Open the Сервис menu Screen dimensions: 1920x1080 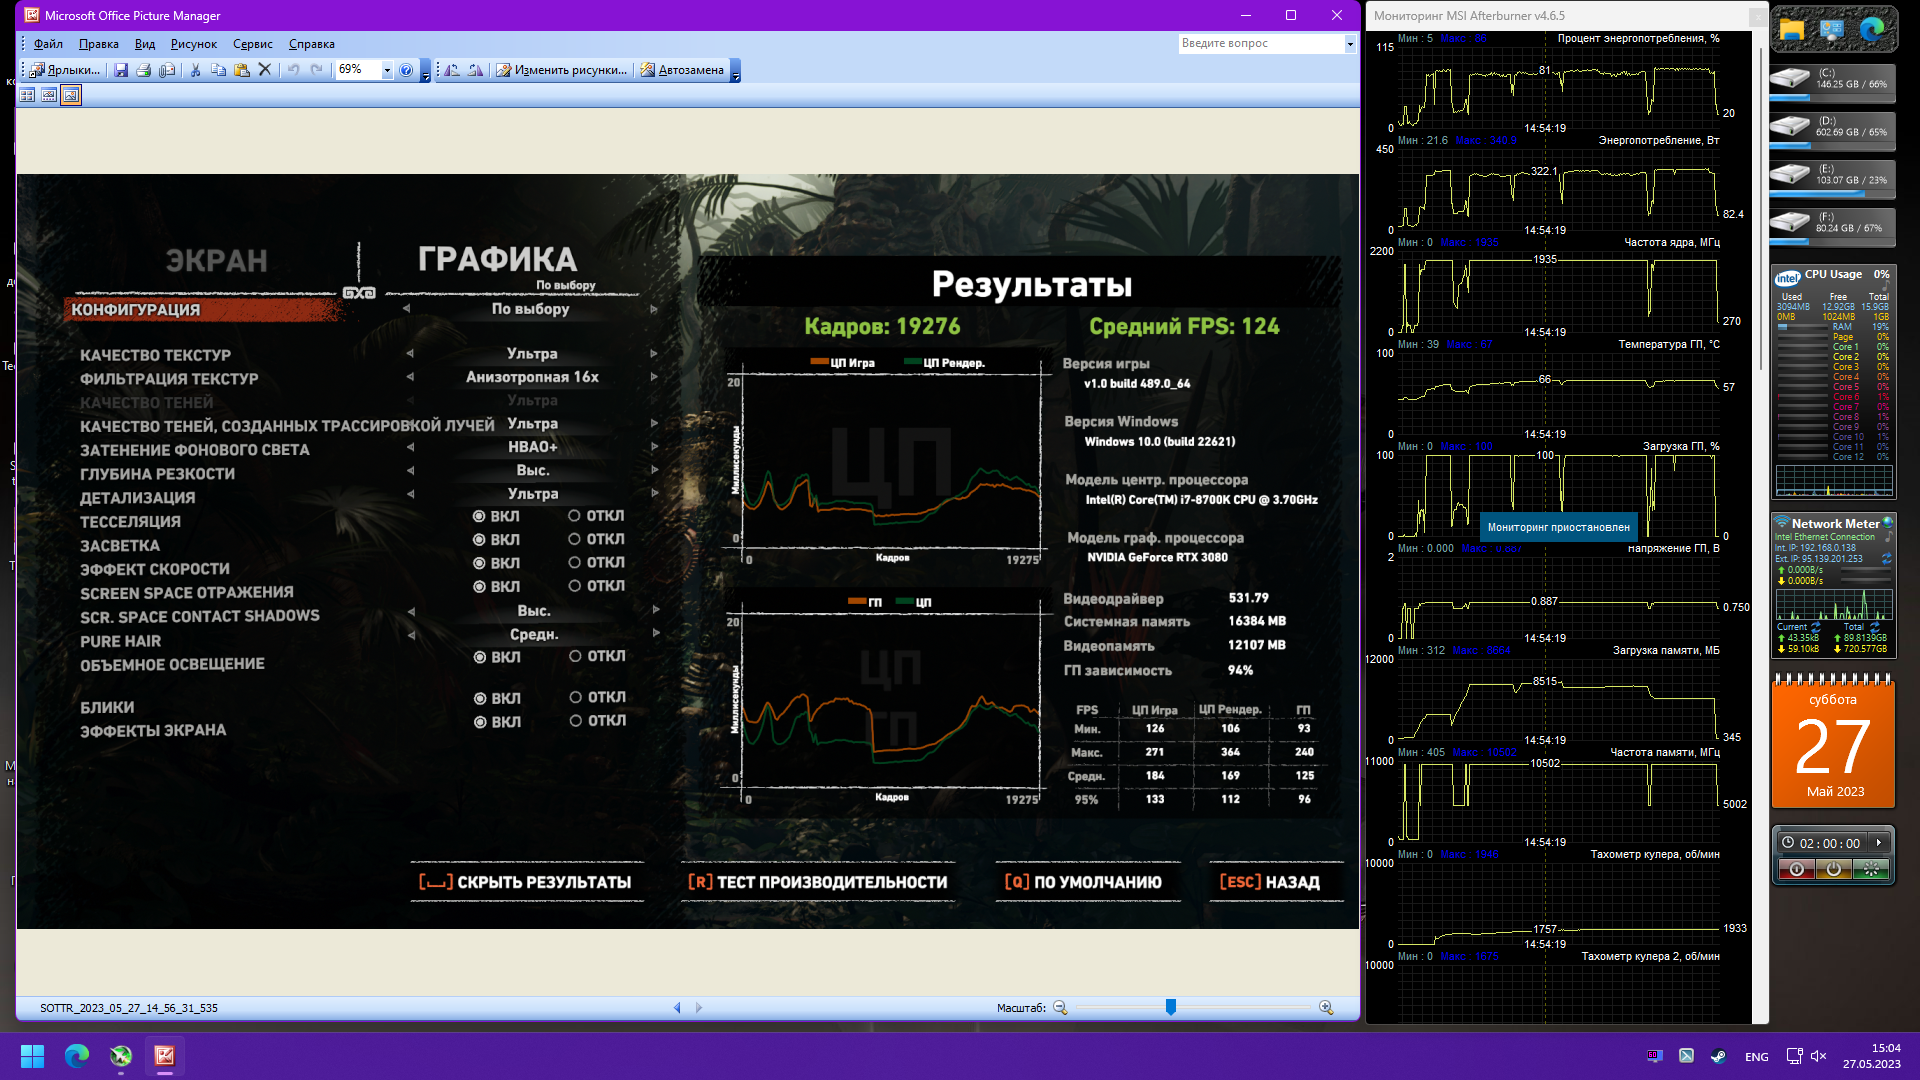coord(252,44)
